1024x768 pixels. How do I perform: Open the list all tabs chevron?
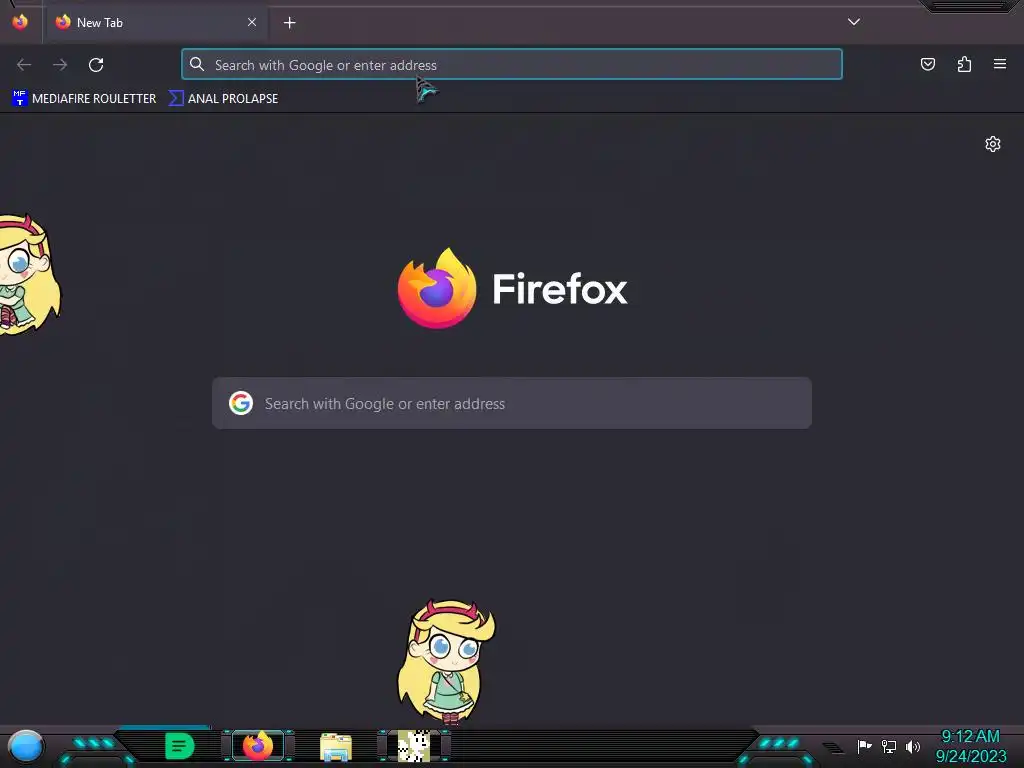tap(854, 22)
